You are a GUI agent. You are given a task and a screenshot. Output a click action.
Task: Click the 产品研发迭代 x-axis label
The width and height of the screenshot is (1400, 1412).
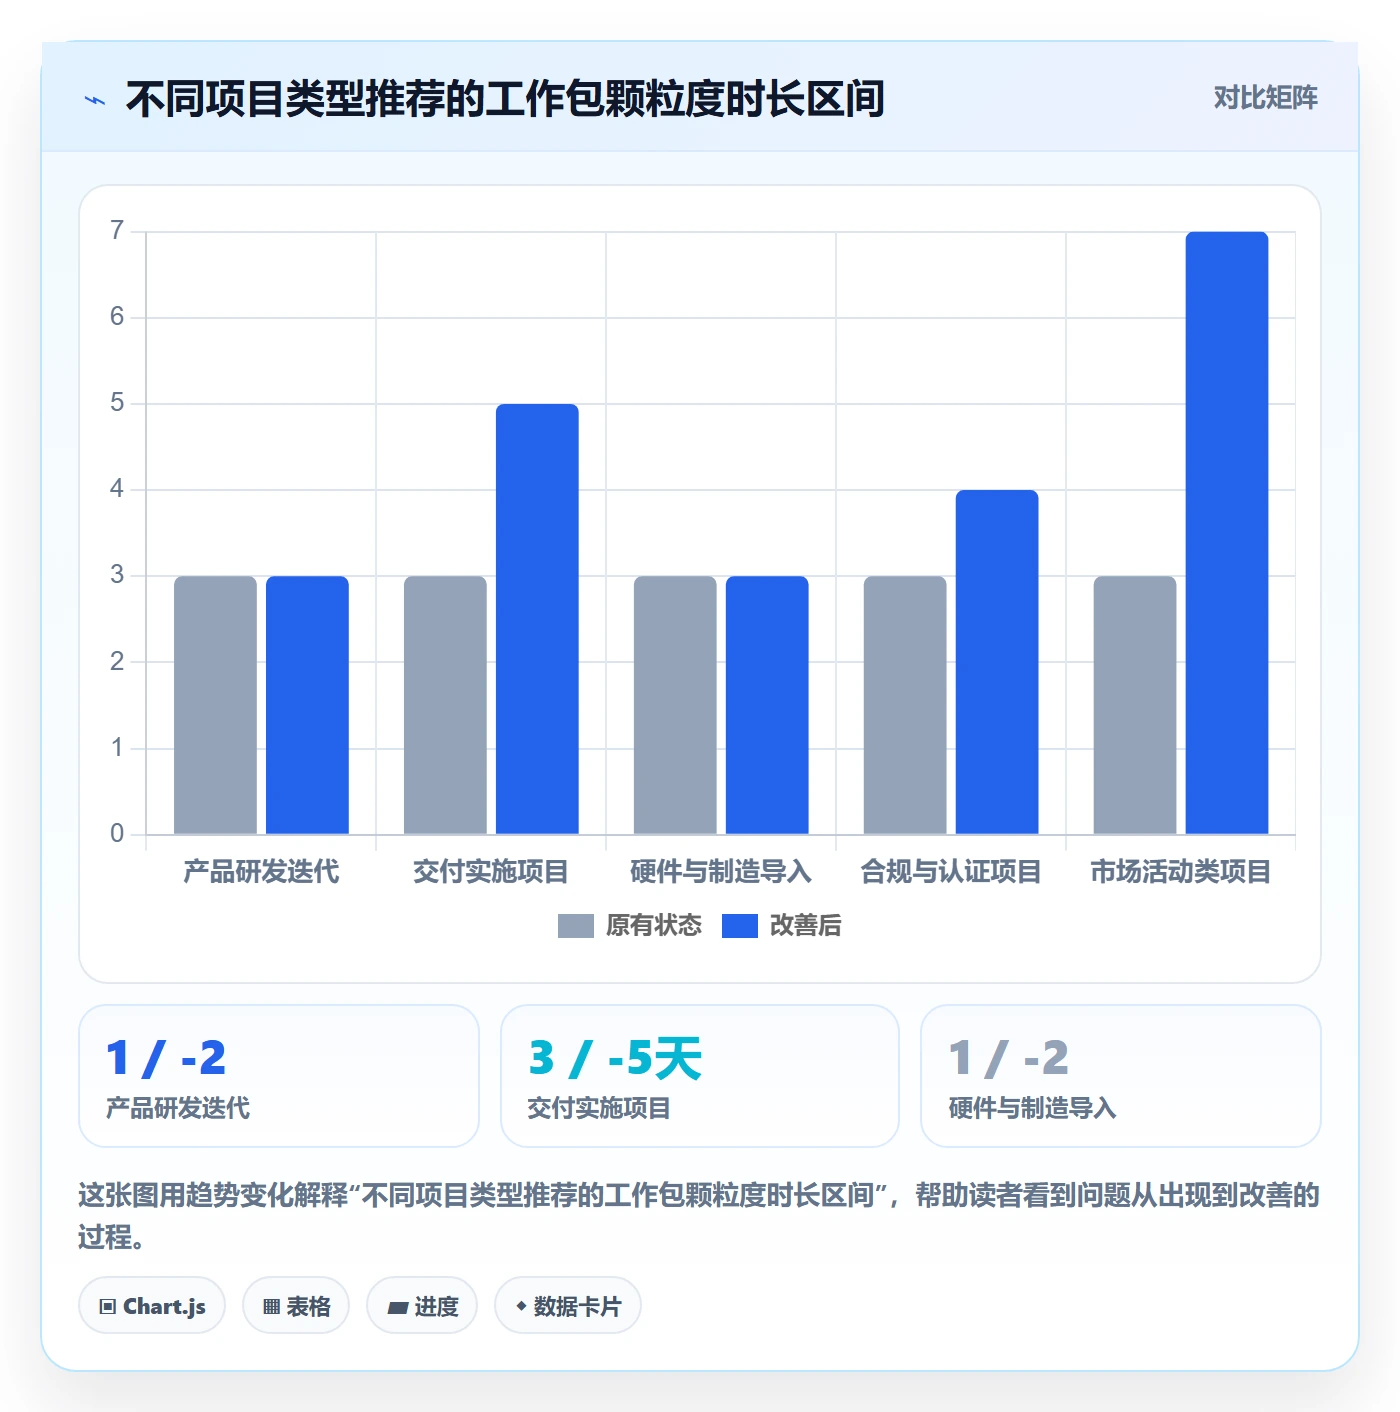(x=261, y=872)
